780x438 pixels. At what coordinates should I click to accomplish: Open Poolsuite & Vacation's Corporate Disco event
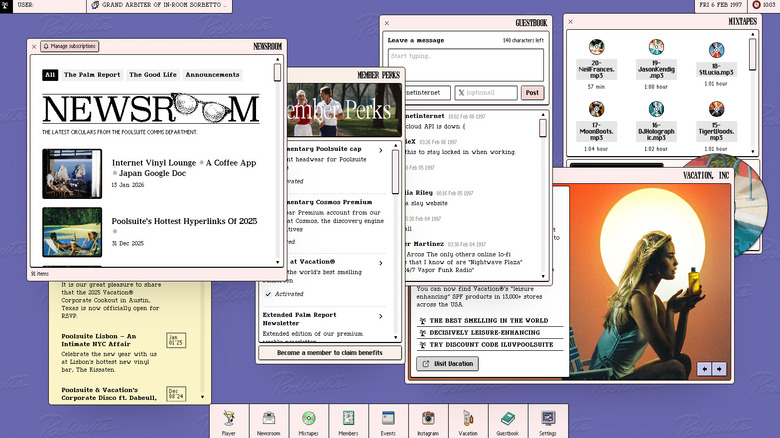click(109, 394)
